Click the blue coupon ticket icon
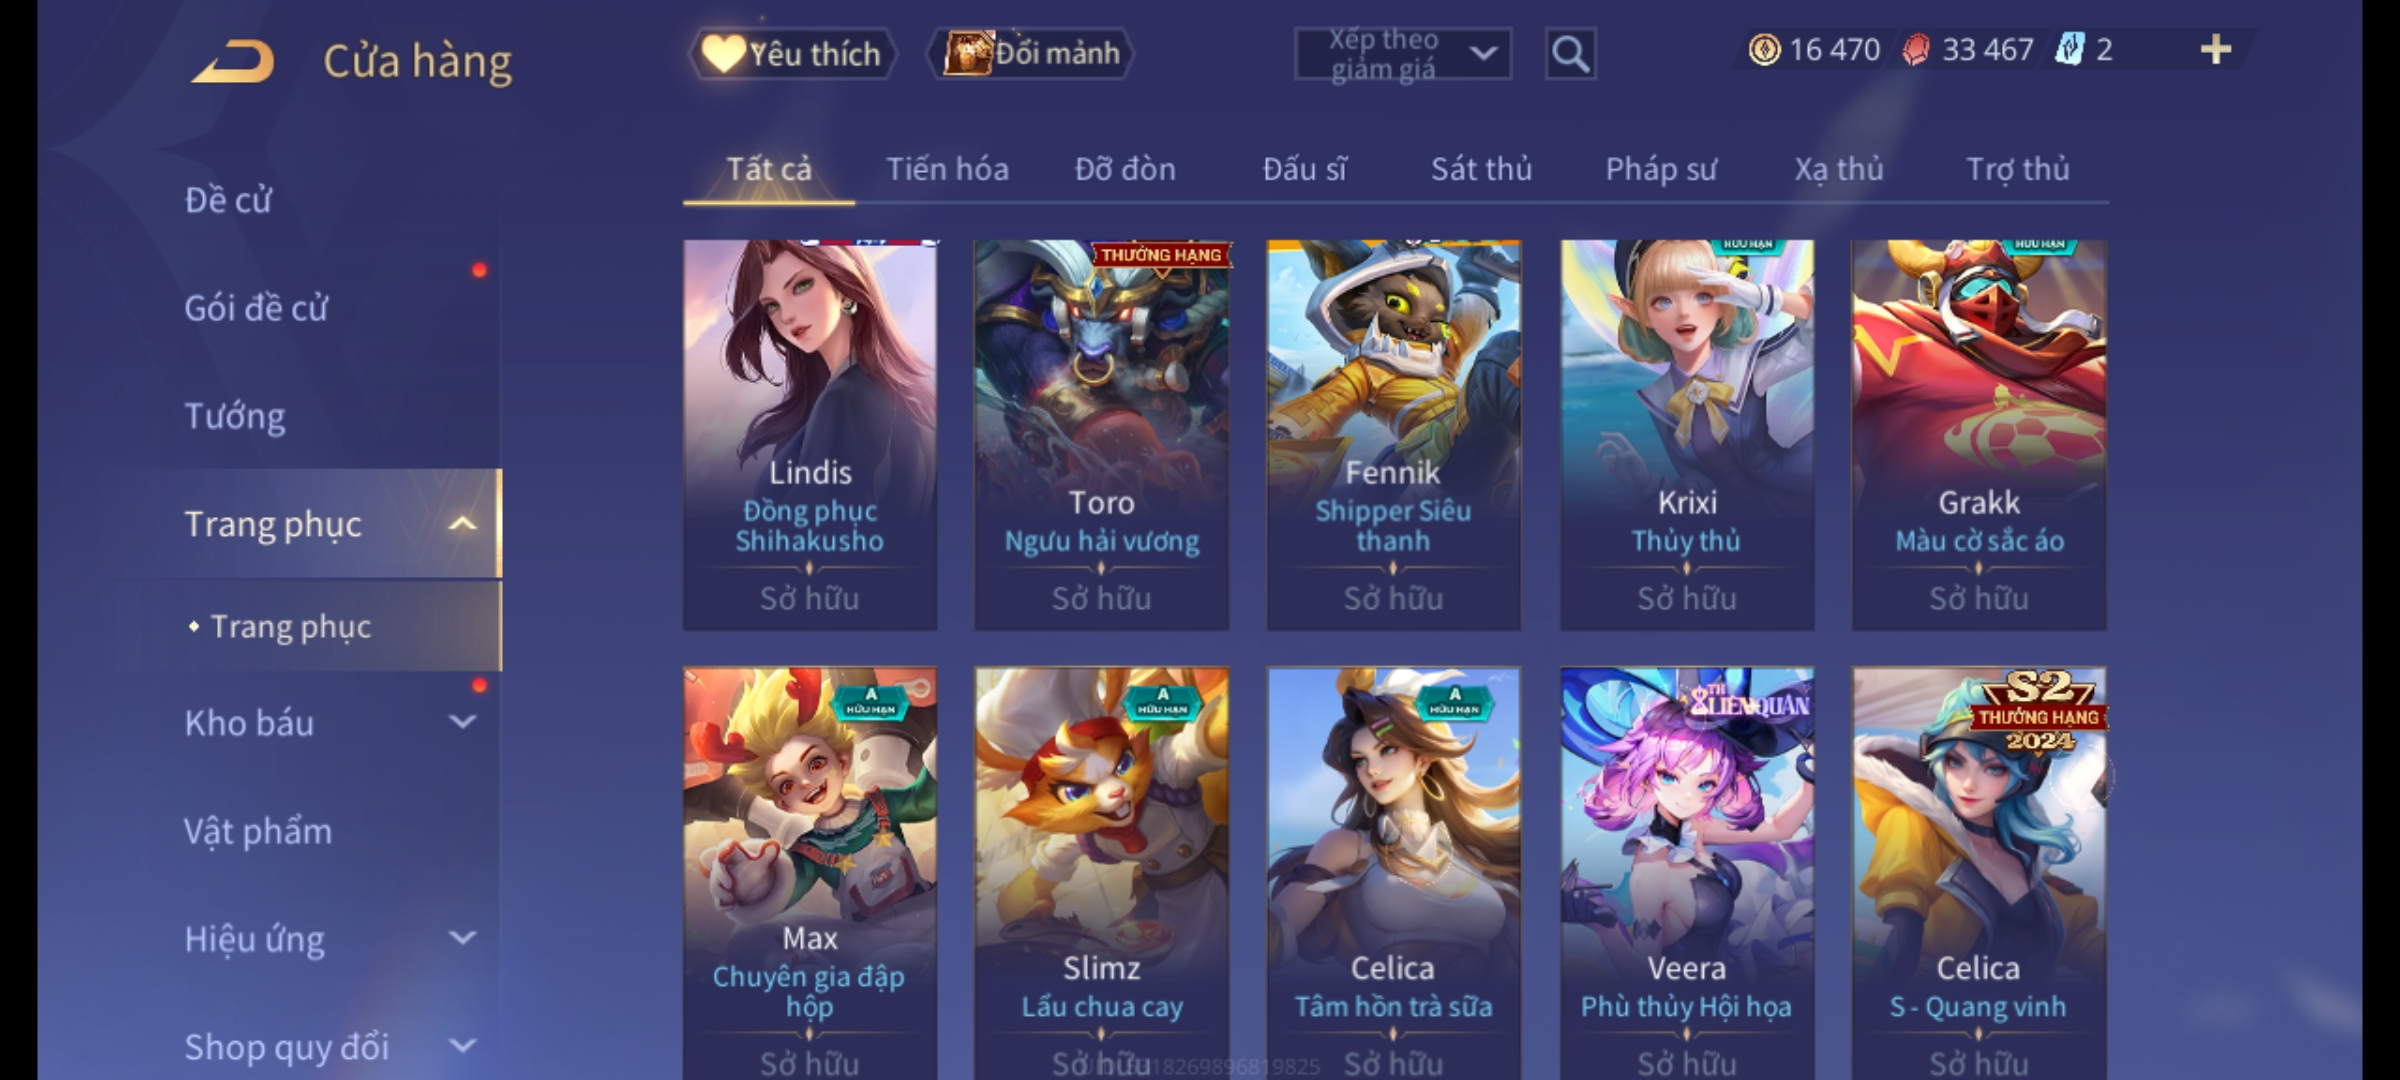Image resolution: width=2400 pixels, height=1080 pixels. pos(2069,49)
